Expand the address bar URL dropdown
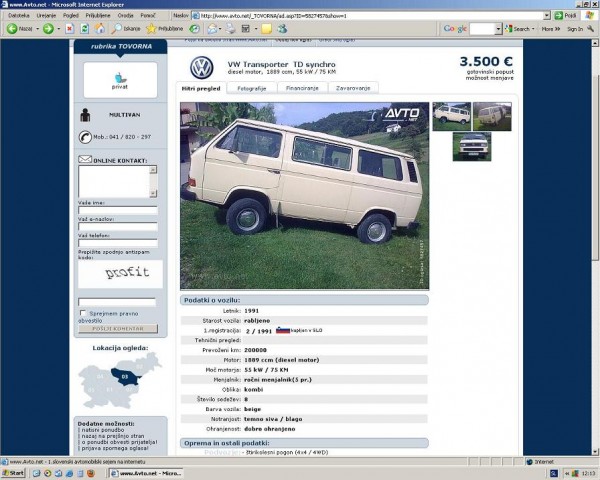 tap(547, 16)
